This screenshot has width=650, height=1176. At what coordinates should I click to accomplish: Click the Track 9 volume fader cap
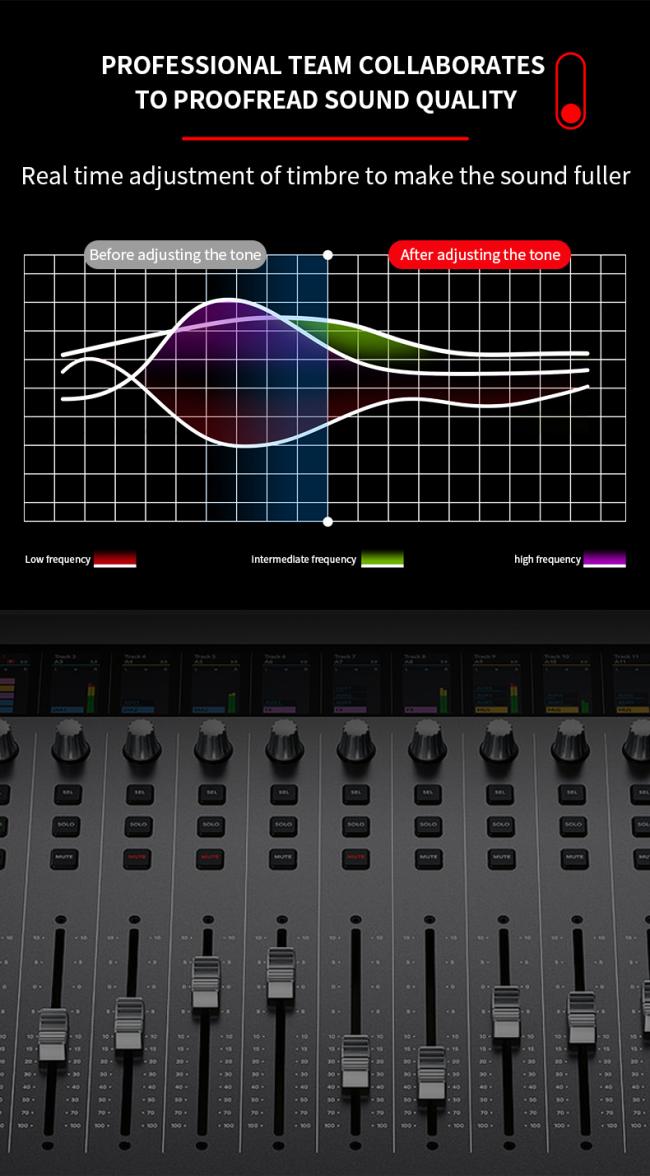click(506, 1012)
